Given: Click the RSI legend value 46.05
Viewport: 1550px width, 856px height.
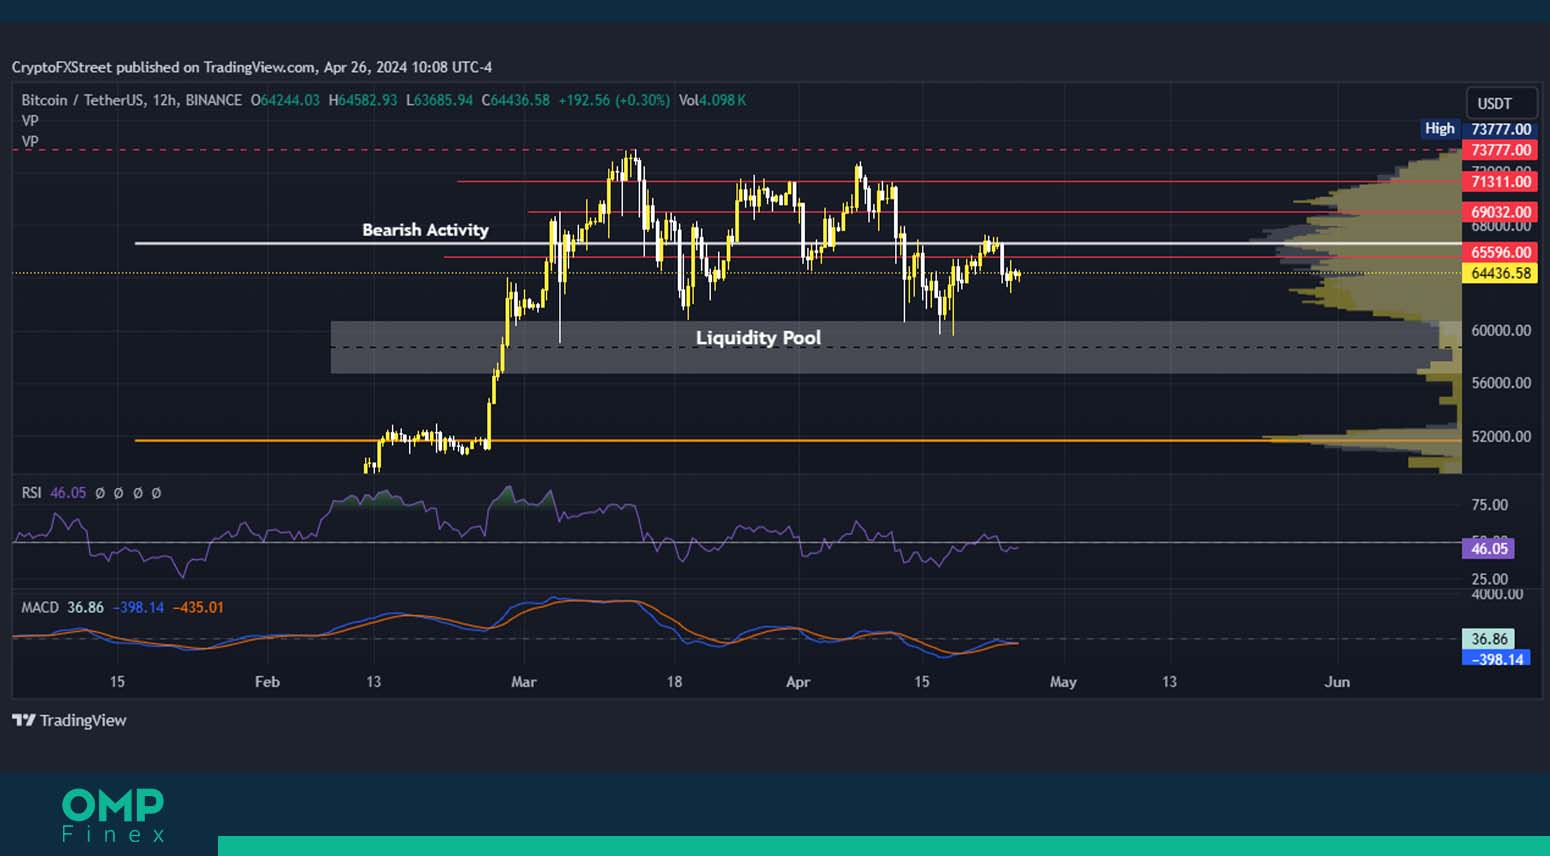Looking at the screenshot, I should tap(68, 493).
